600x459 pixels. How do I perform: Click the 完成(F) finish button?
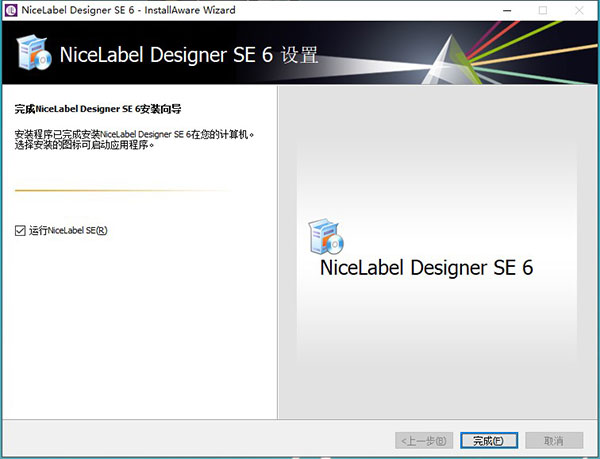click(x=489, y=441)
